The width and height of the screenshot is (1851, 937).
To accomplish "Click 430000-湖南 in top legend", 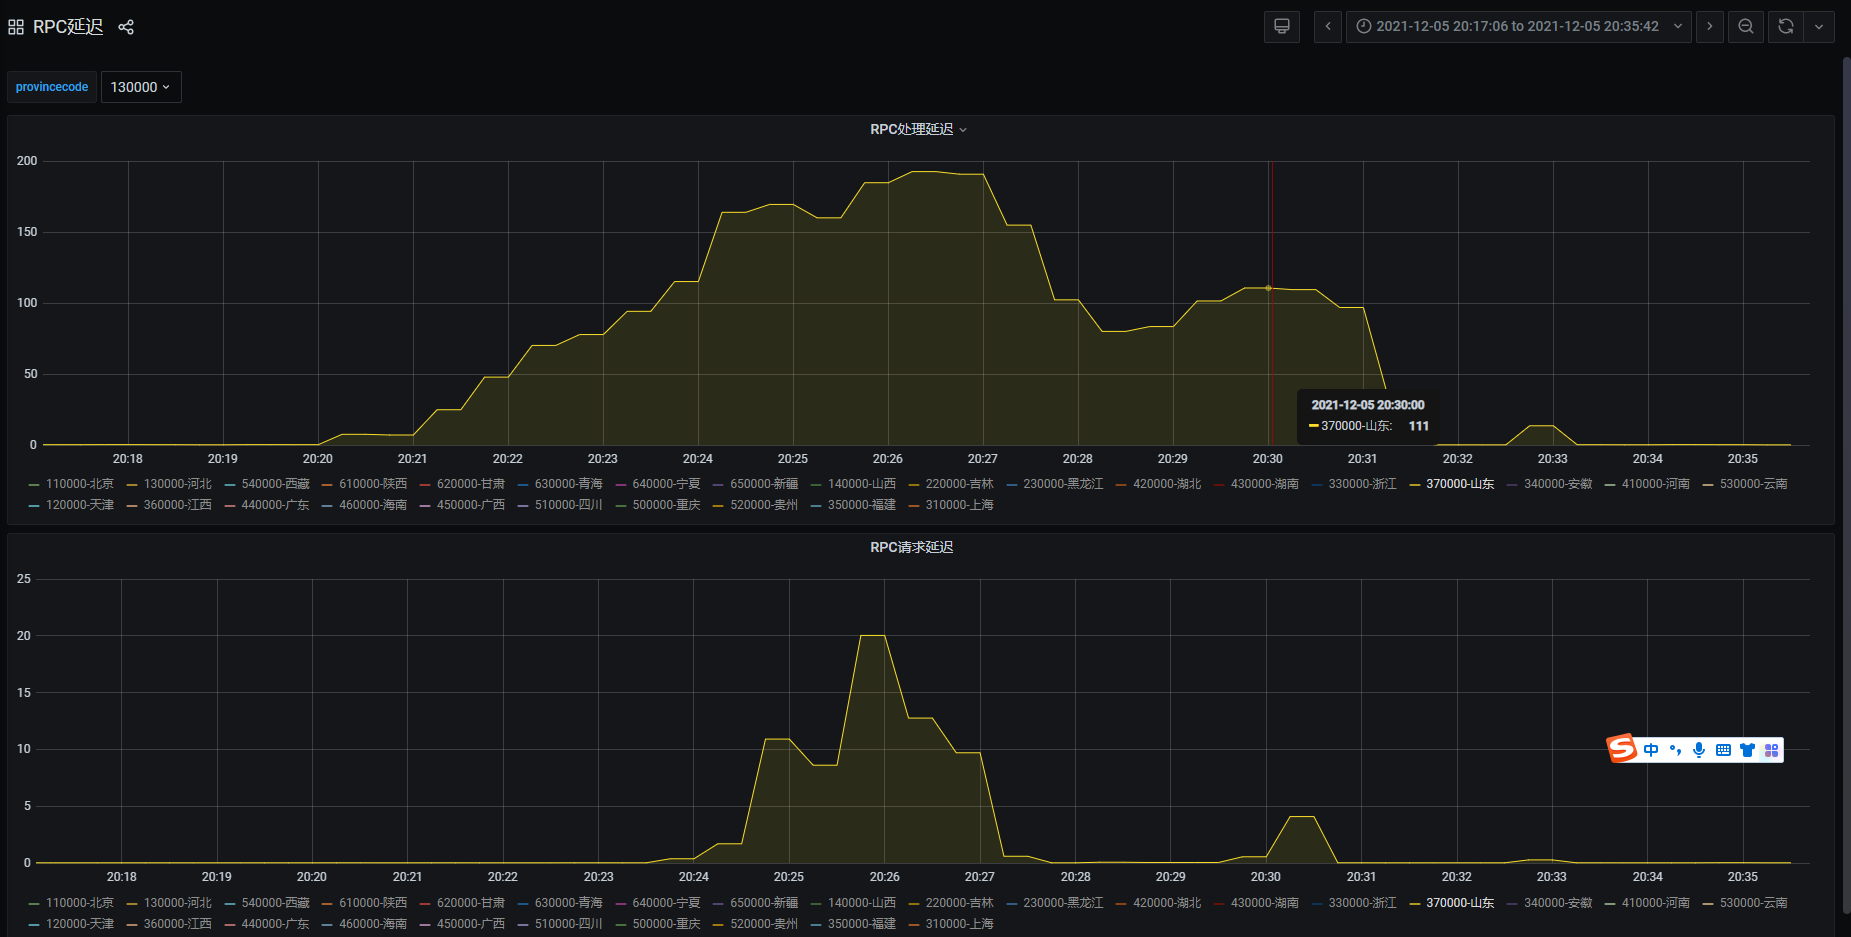I will coord(1265,484).
